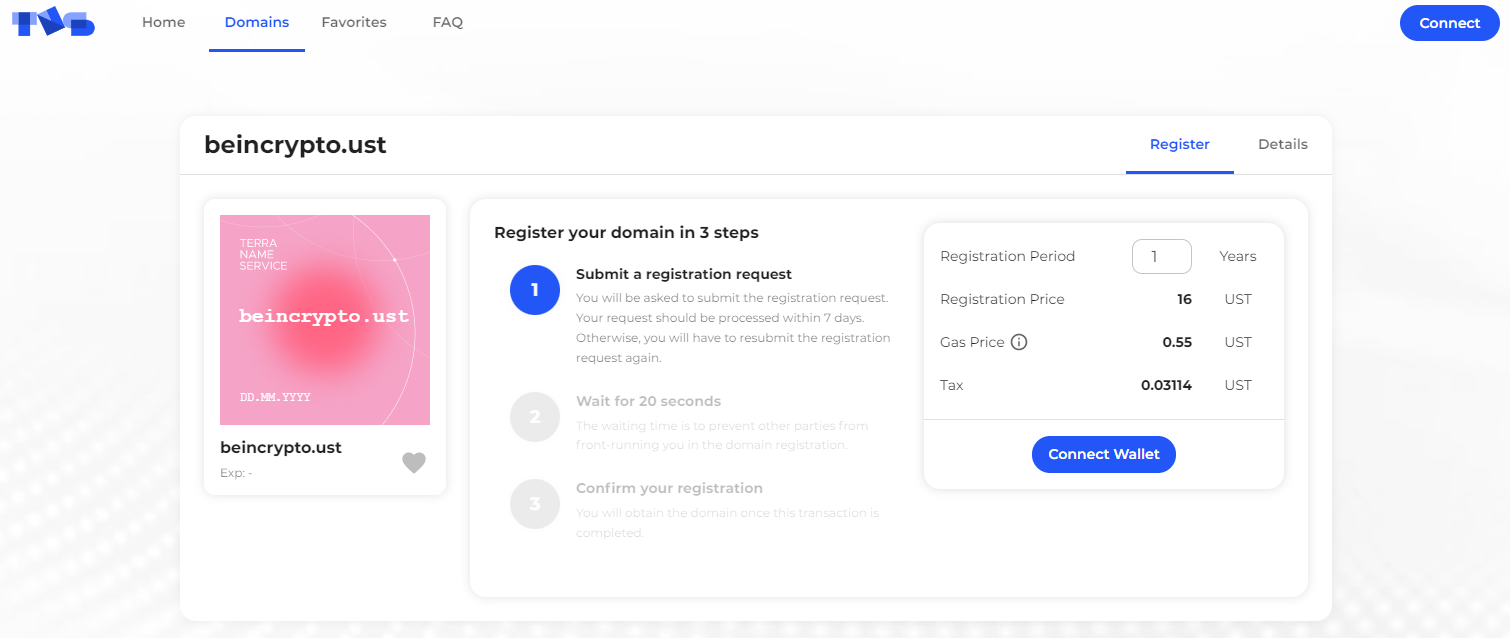
Task: Switch to the Details tab
Action: click(1283, 144)
